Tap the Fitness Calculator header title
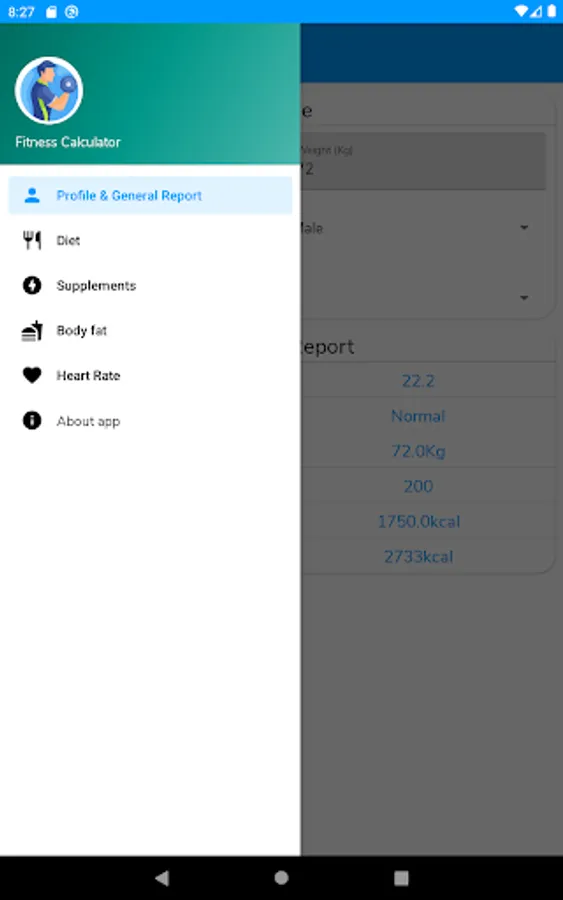Screen dimensions: 563x900 coord(68,142)
